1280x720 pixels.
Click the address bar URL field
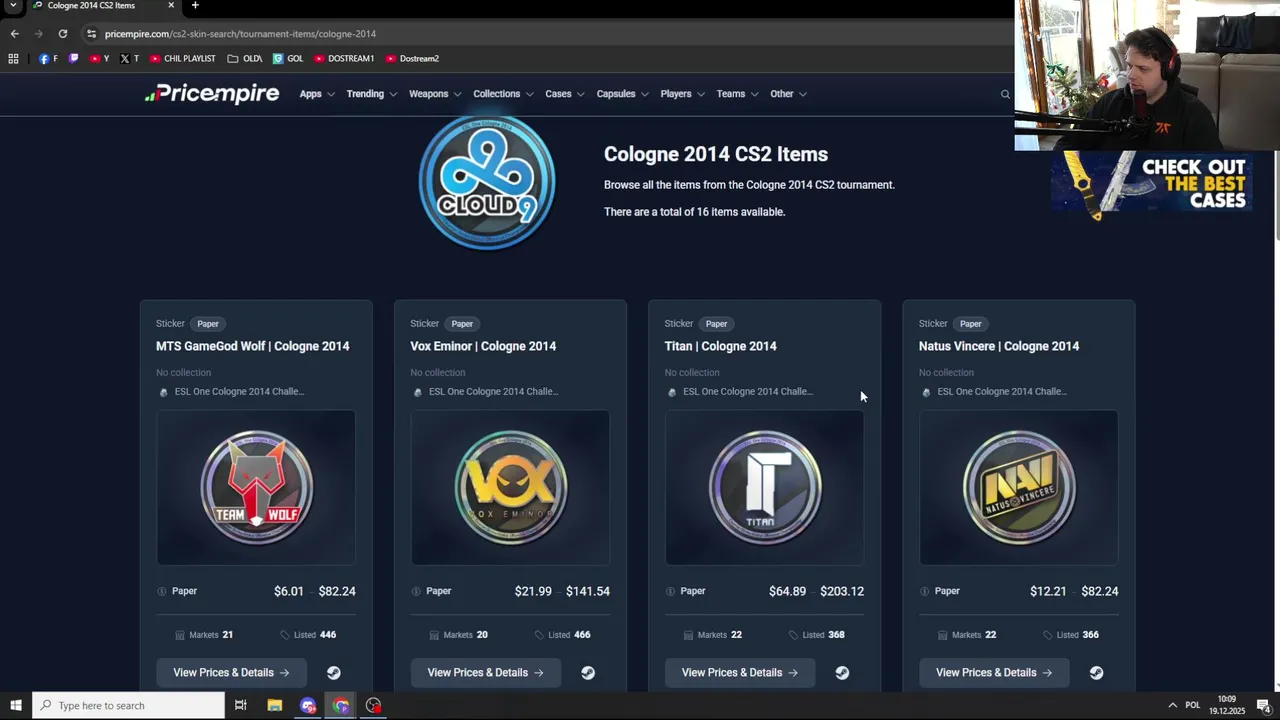coord(540,33)
